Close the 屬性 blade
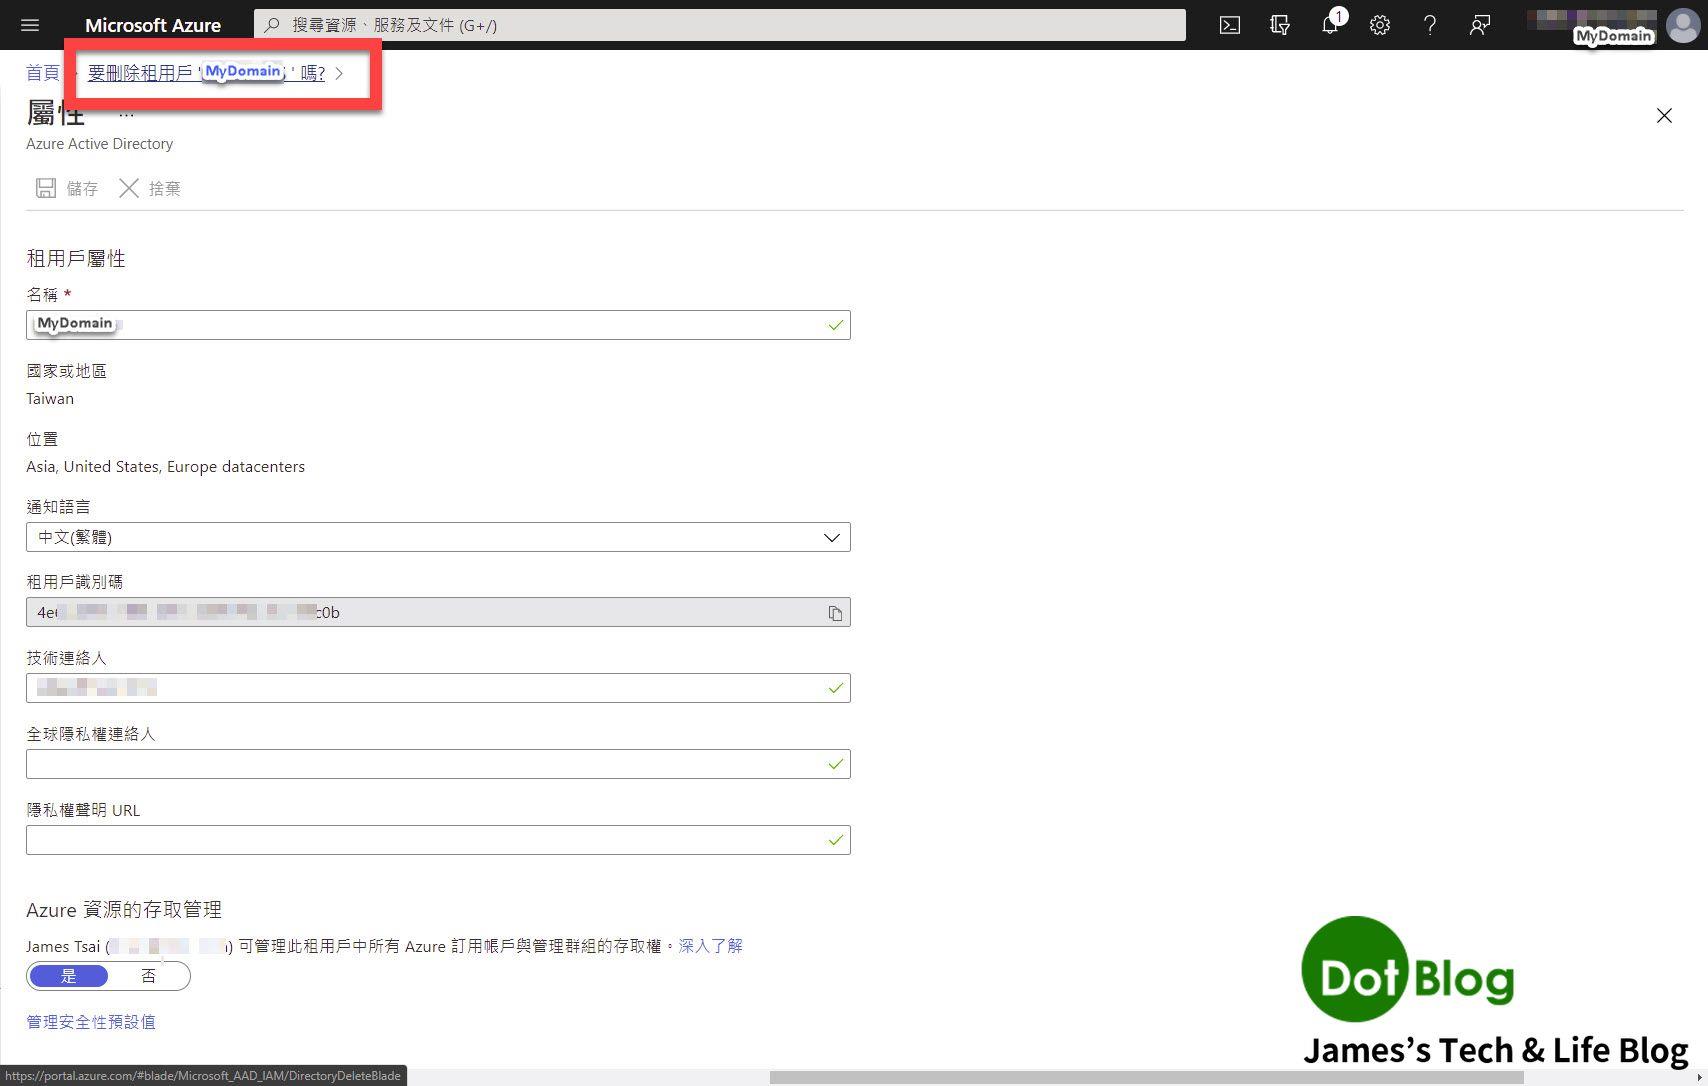 1664,116
